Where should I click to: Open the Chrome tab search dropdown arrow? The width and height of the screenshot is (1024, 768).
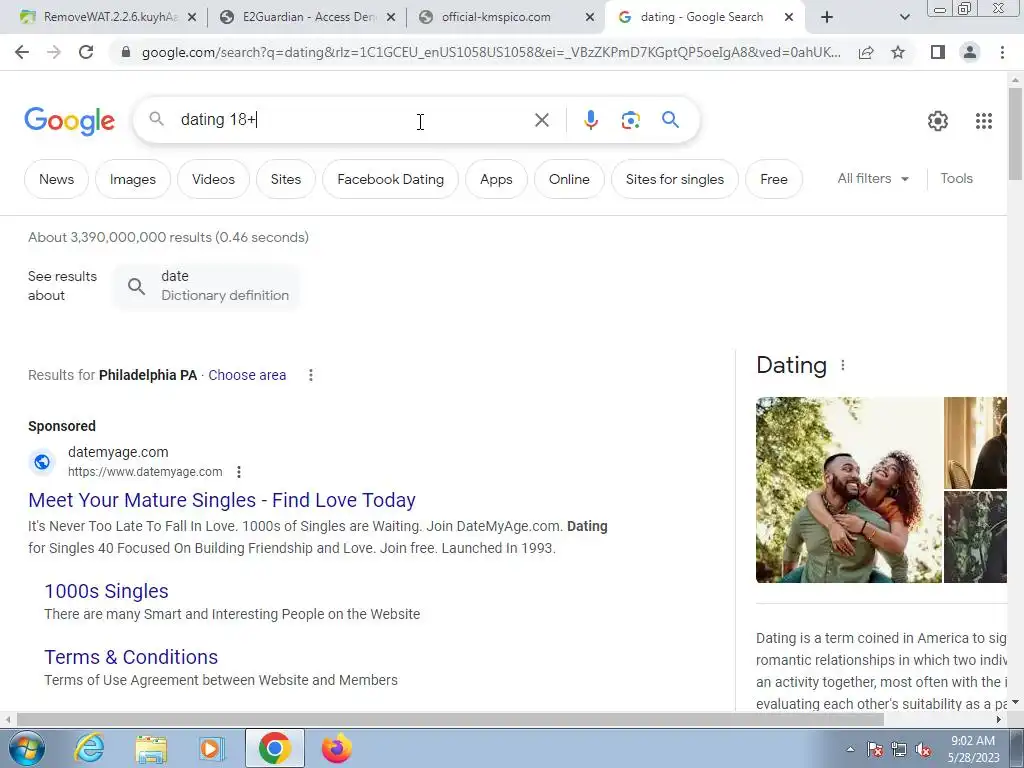coord(904,17)
